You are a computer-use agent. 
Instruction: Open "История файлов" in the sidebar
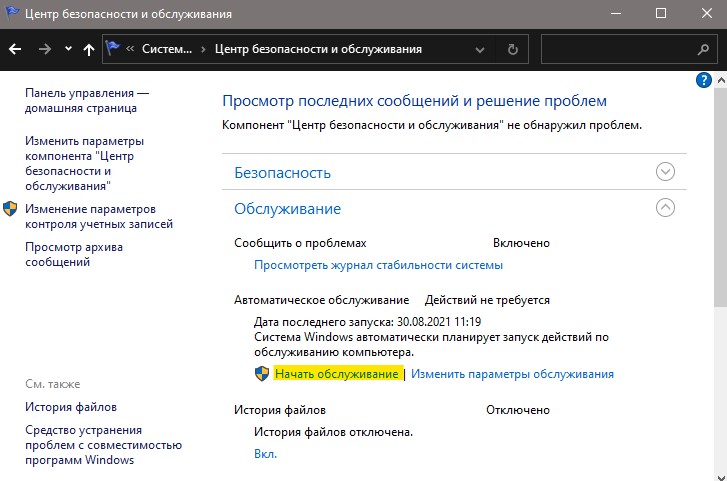click(71, 407)
